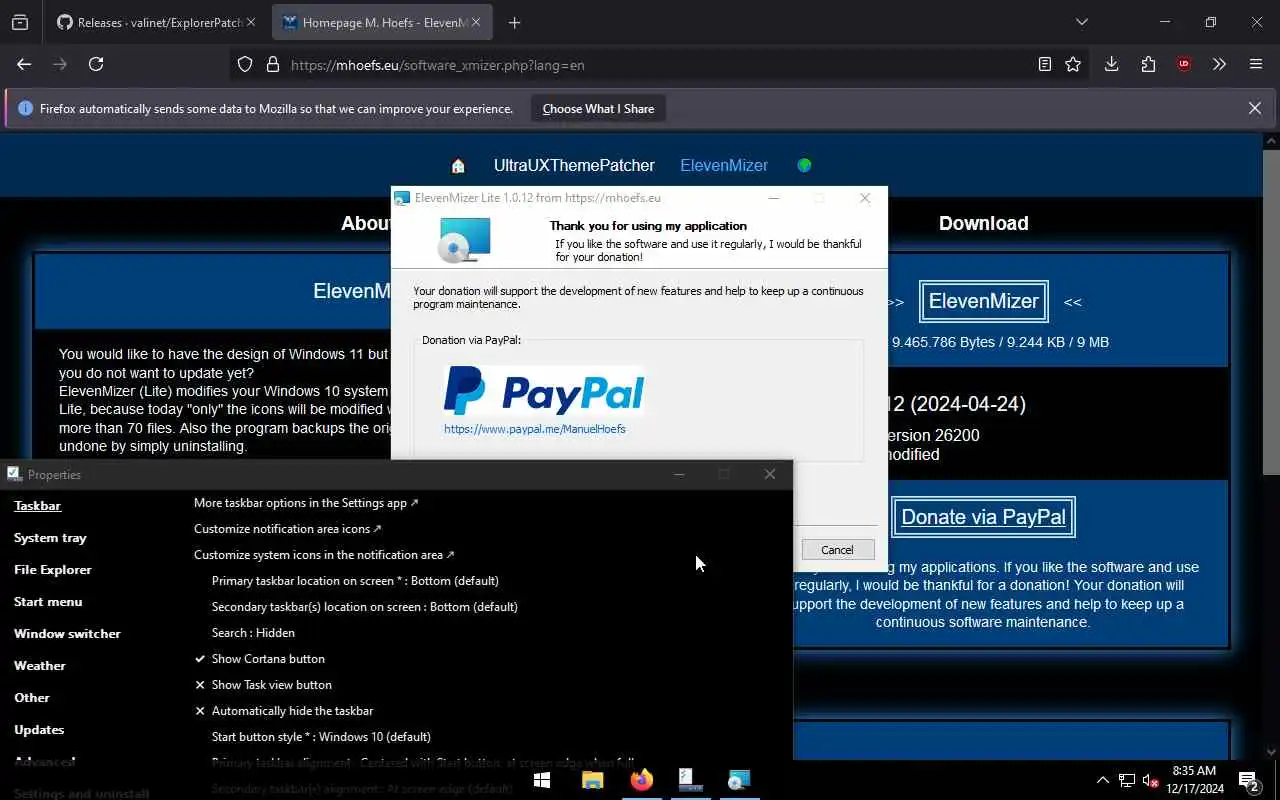Viewport: 1280px width, 800px height.
Task: Click Cancel in the ElevenMizer dialog
Action: pyautogui.click(x=837, y=550)
